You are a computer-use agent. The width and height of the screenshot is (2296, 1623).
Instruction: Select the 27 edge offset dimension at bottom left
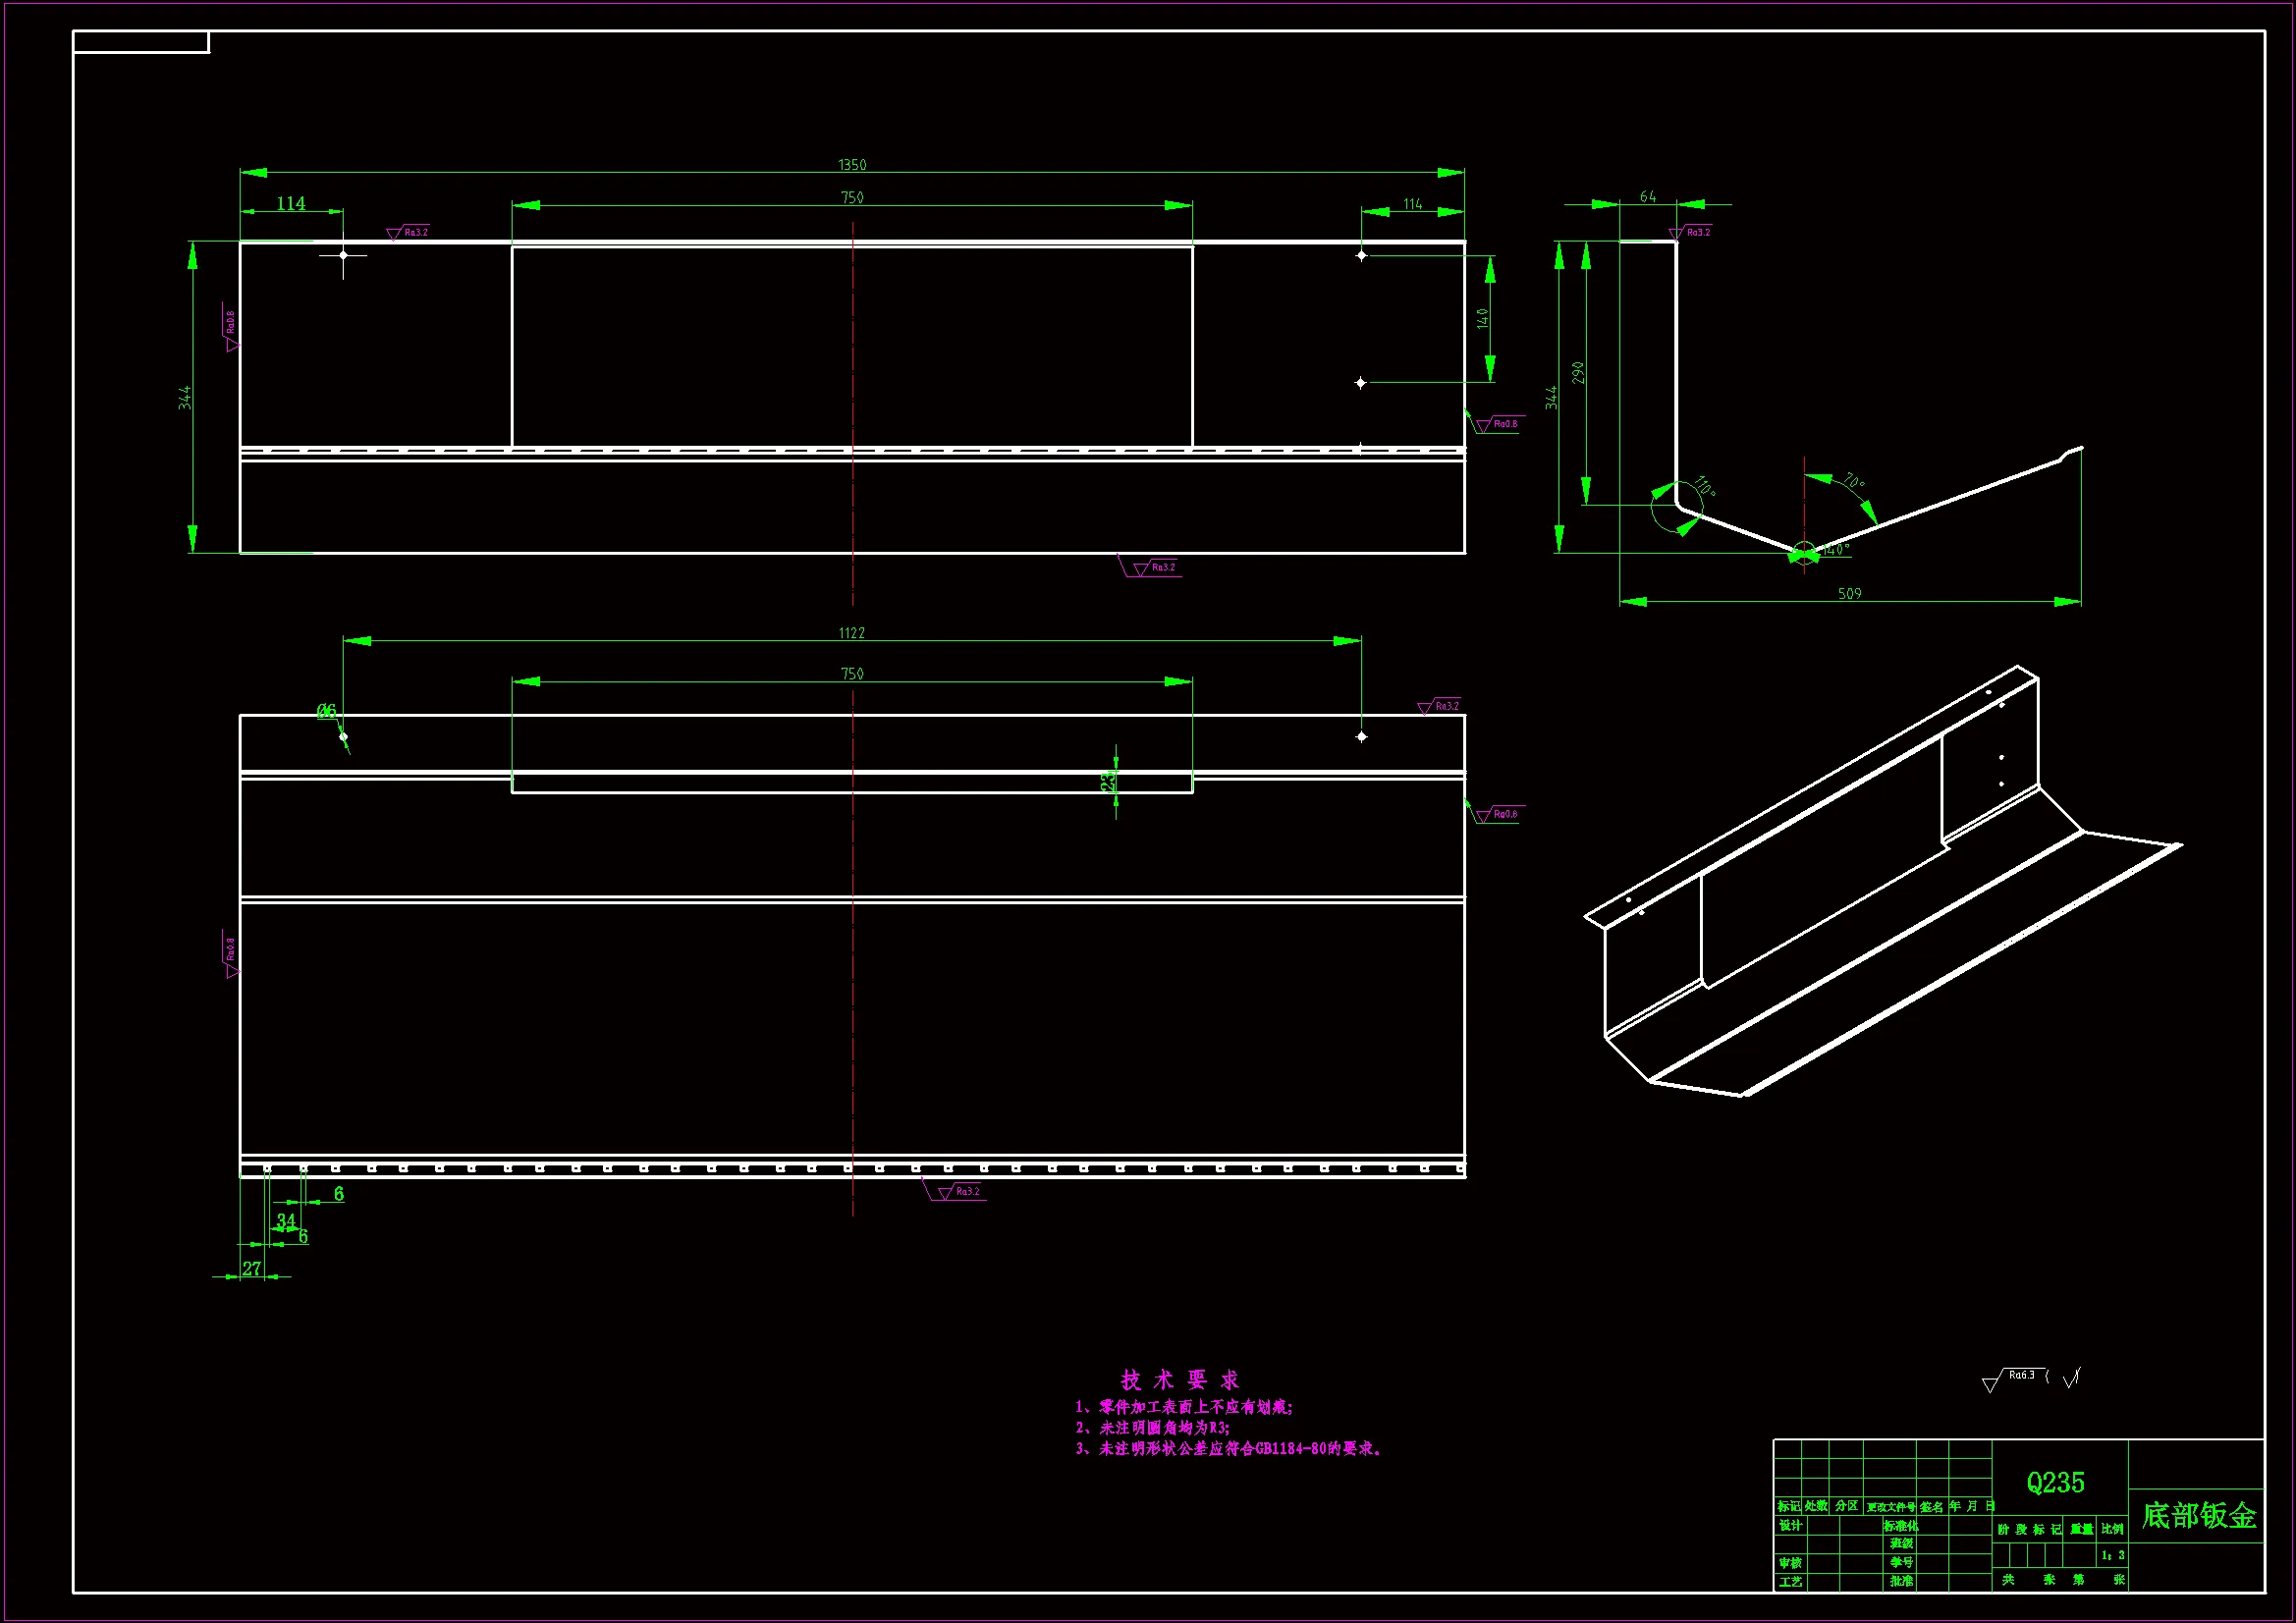pyautogui.click(x=251, y=1268)
